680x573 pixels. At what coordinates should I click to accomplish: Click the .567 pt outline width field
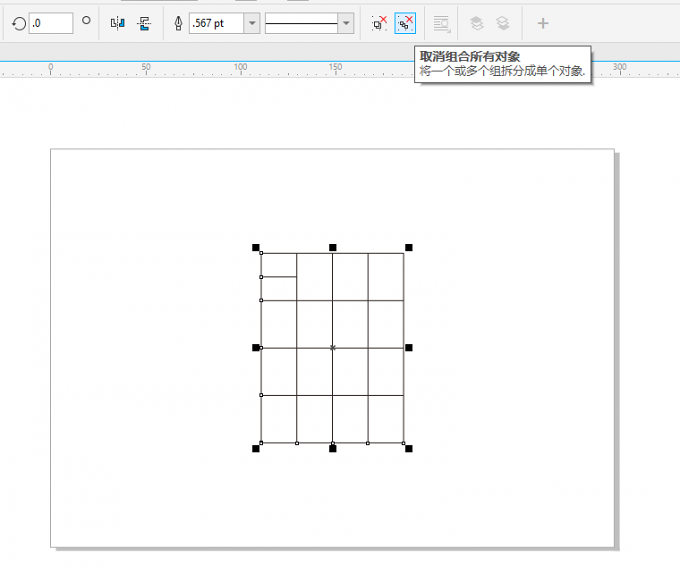tap(215, 22)
